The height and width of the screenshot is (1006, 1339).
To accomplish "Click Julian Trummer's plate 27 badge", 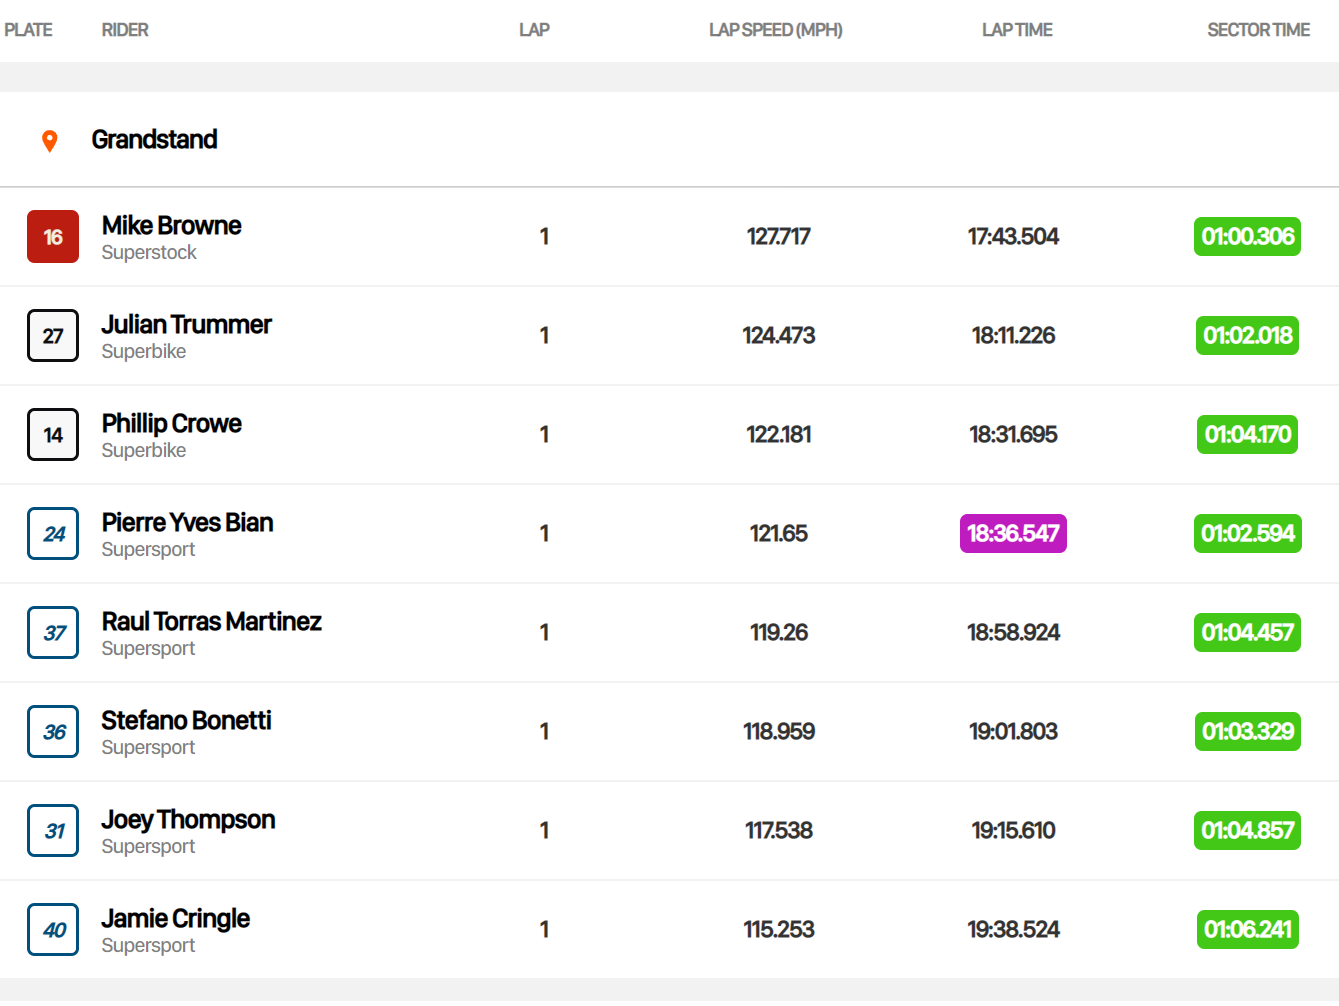I will (x=53, y=336).
